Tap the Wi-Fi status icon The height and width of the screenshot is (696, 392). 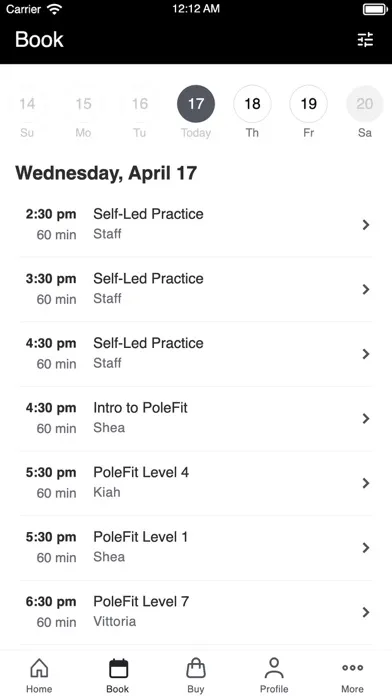(55, 9)
